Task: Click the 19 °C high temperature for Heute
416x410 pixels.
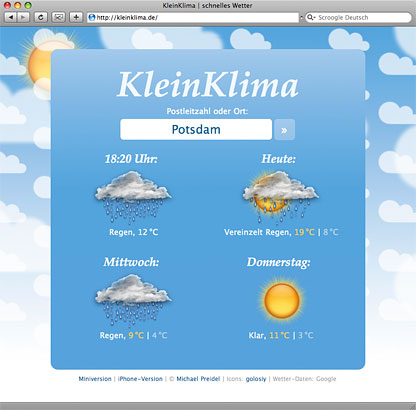Action: 304,232
